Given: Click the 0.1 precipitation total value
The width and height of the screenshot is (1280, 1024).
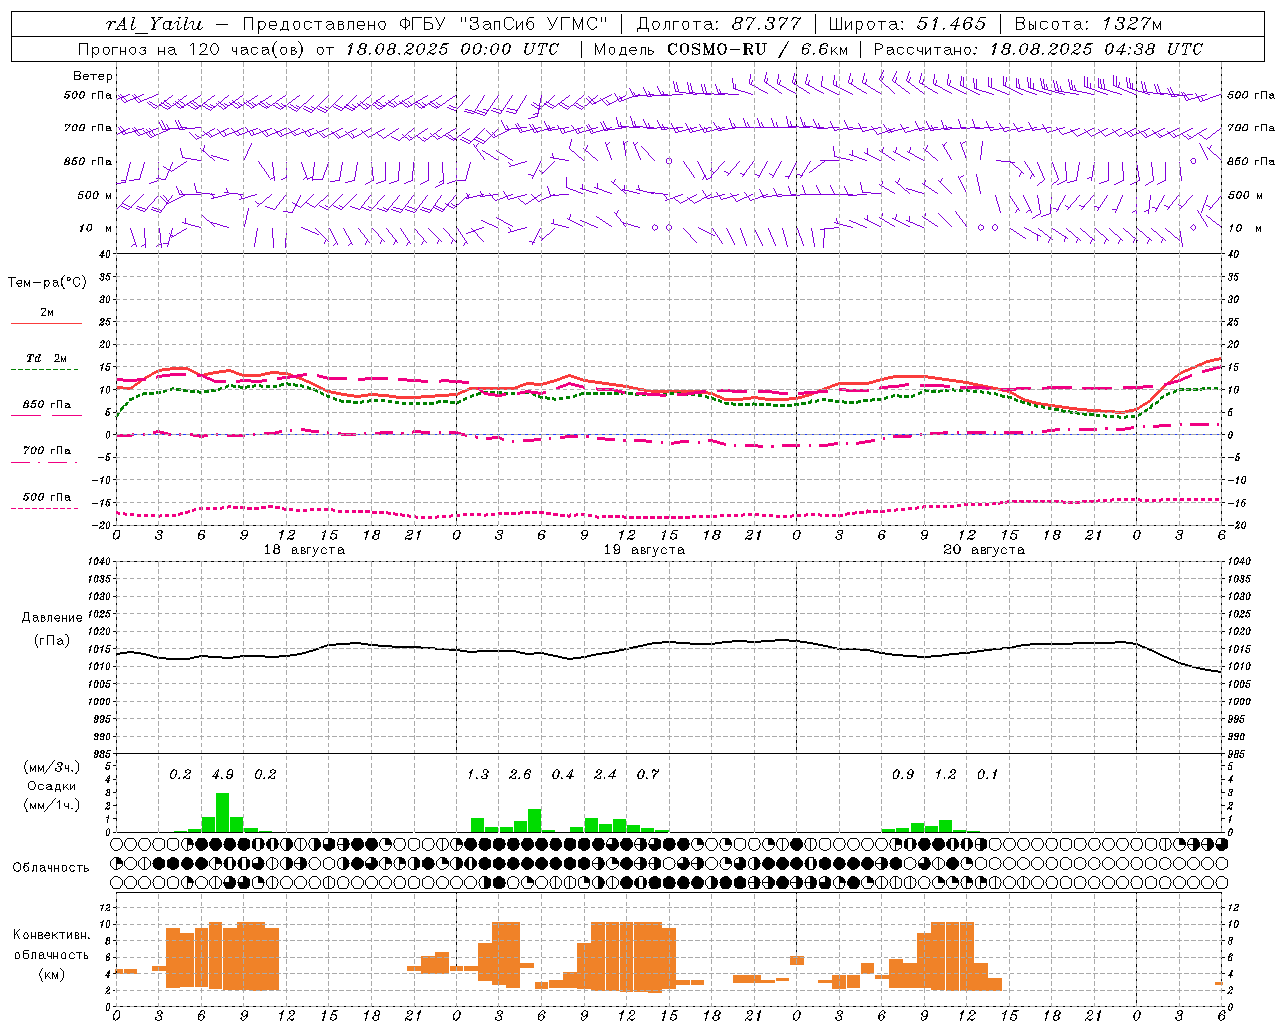Looking at the screenshot, I should coord(988,774).
